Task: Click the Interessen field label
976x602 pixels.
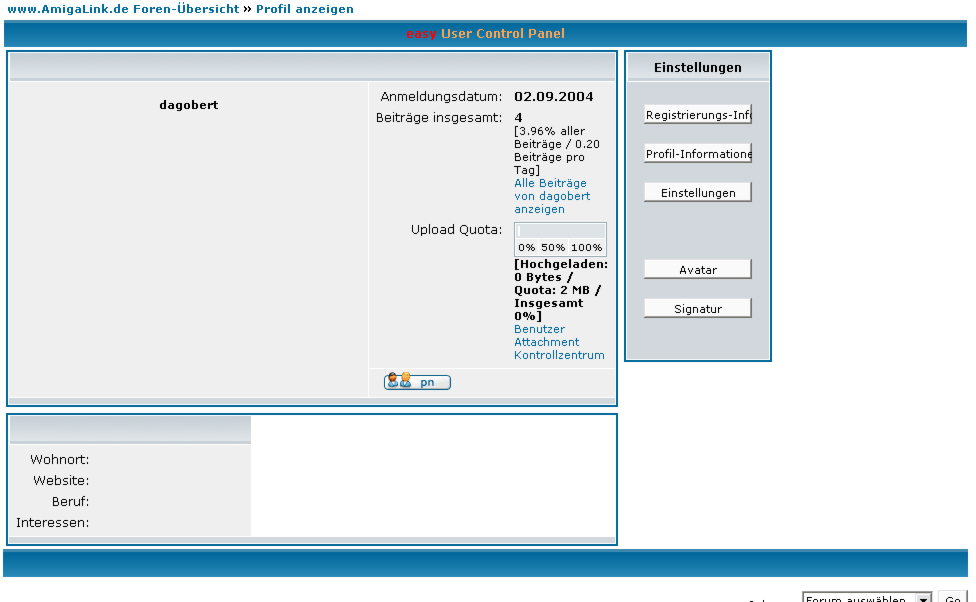Action: [53, 522]
